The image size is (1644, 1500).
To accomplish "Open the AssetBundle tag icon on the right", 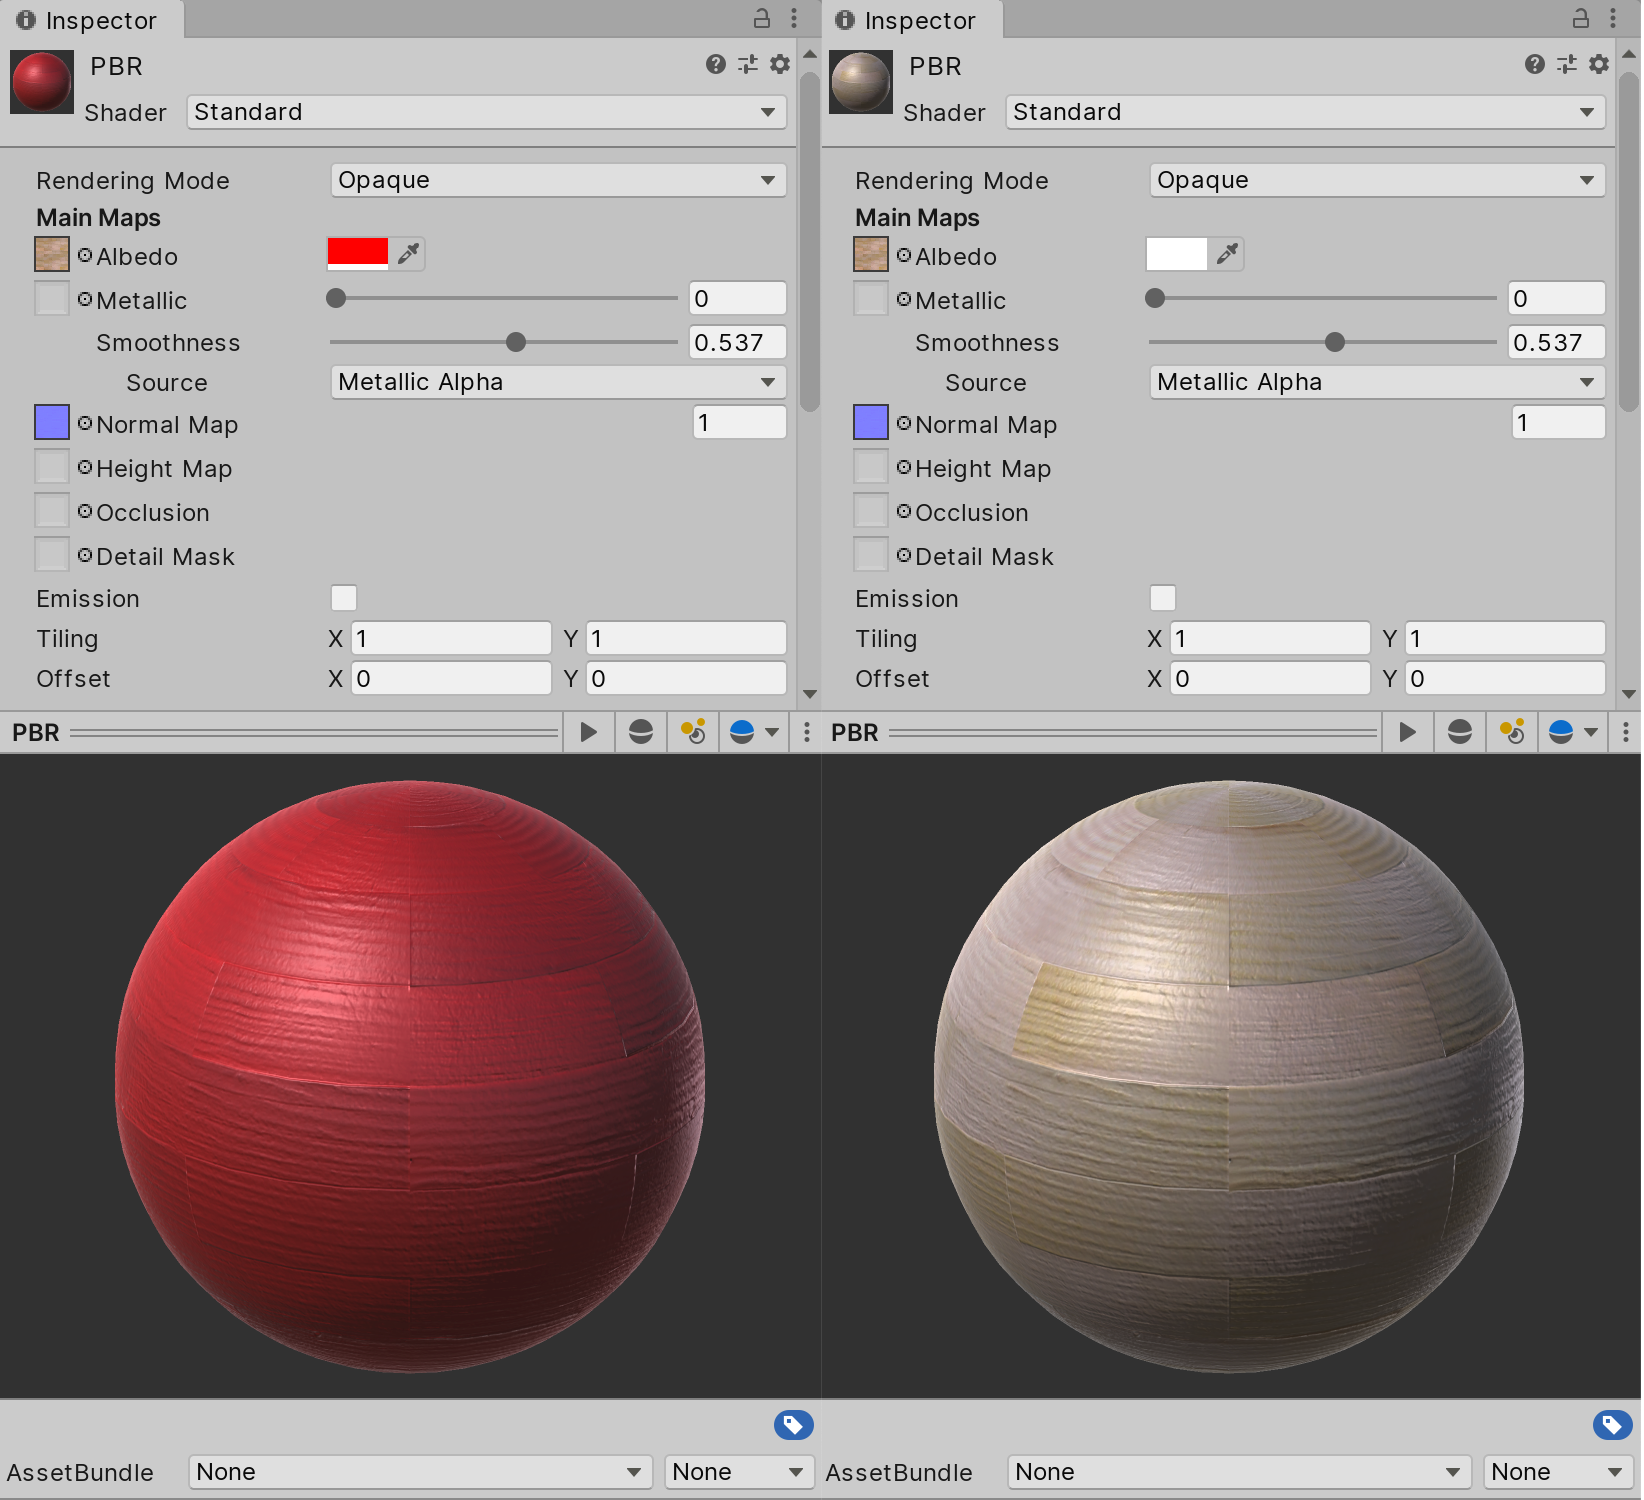I will (x=1610, y=1424).
